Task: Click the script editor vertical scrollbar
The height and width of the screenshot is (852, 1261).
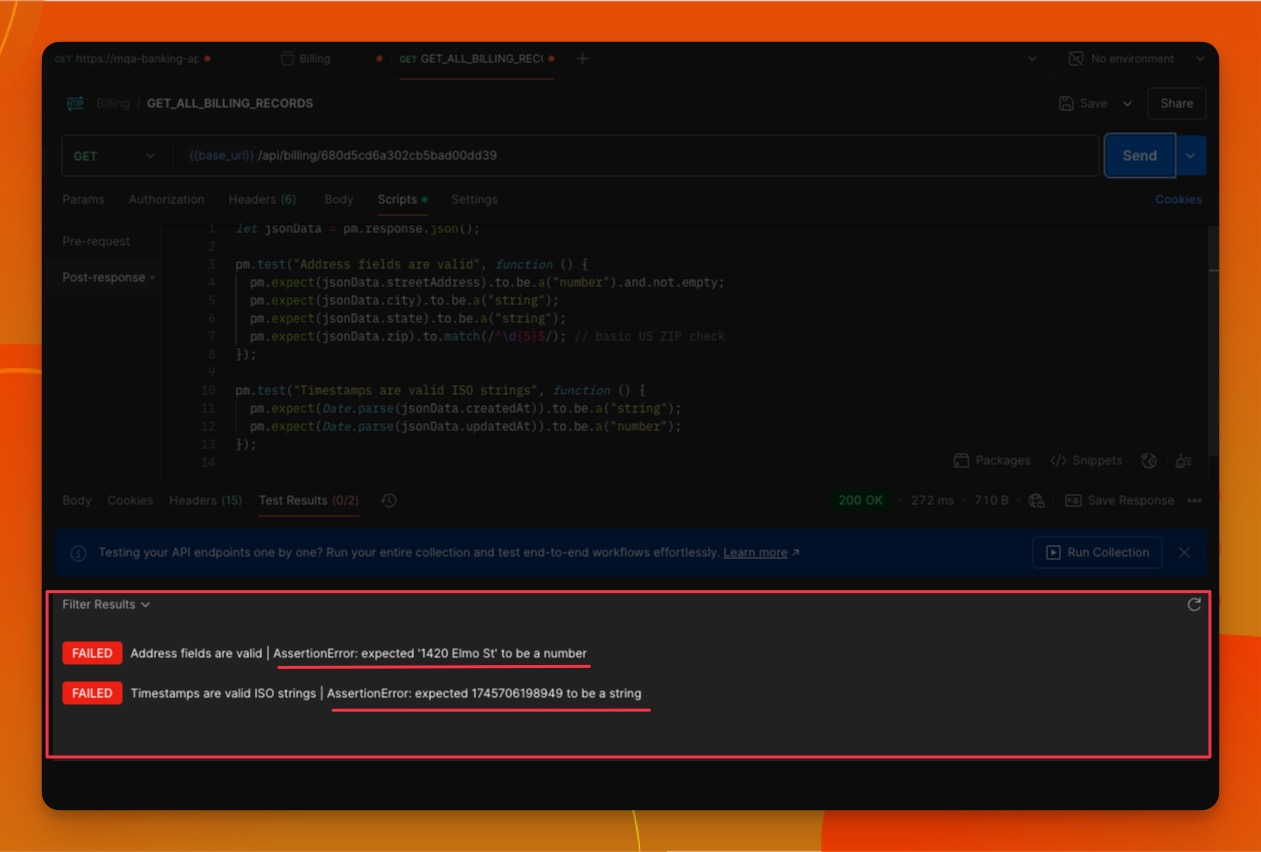Action: (1214, 340)
